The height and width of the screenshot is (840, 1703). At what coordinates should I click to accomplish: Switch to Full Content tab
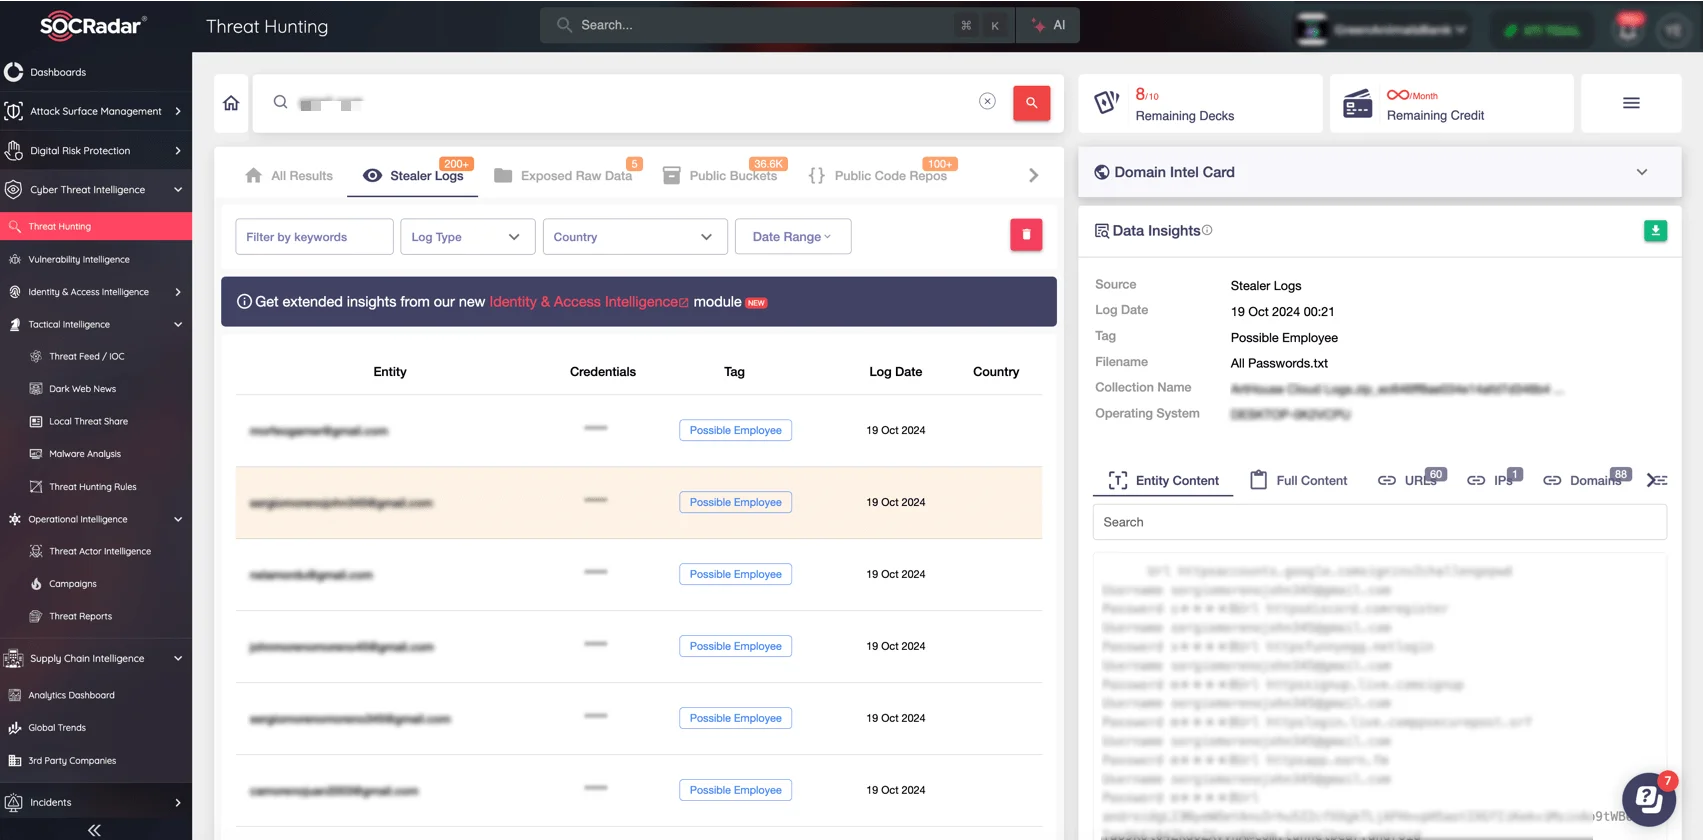click(x=1299, y=481)
